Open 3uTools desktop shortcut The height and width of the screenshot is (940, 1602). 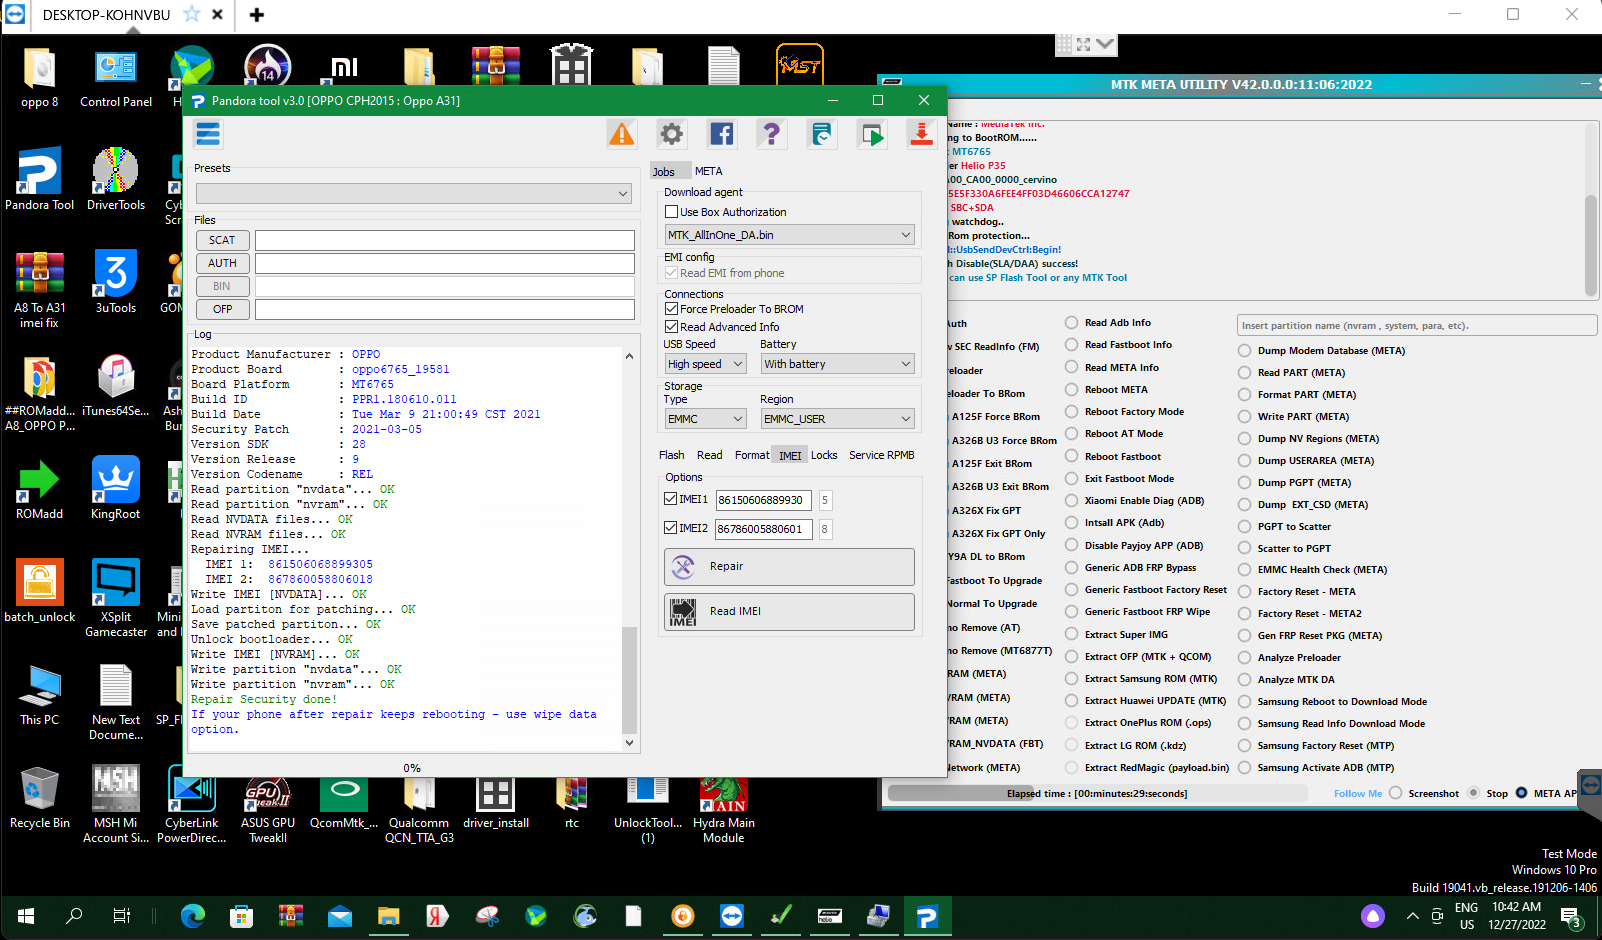click(116, 282)
